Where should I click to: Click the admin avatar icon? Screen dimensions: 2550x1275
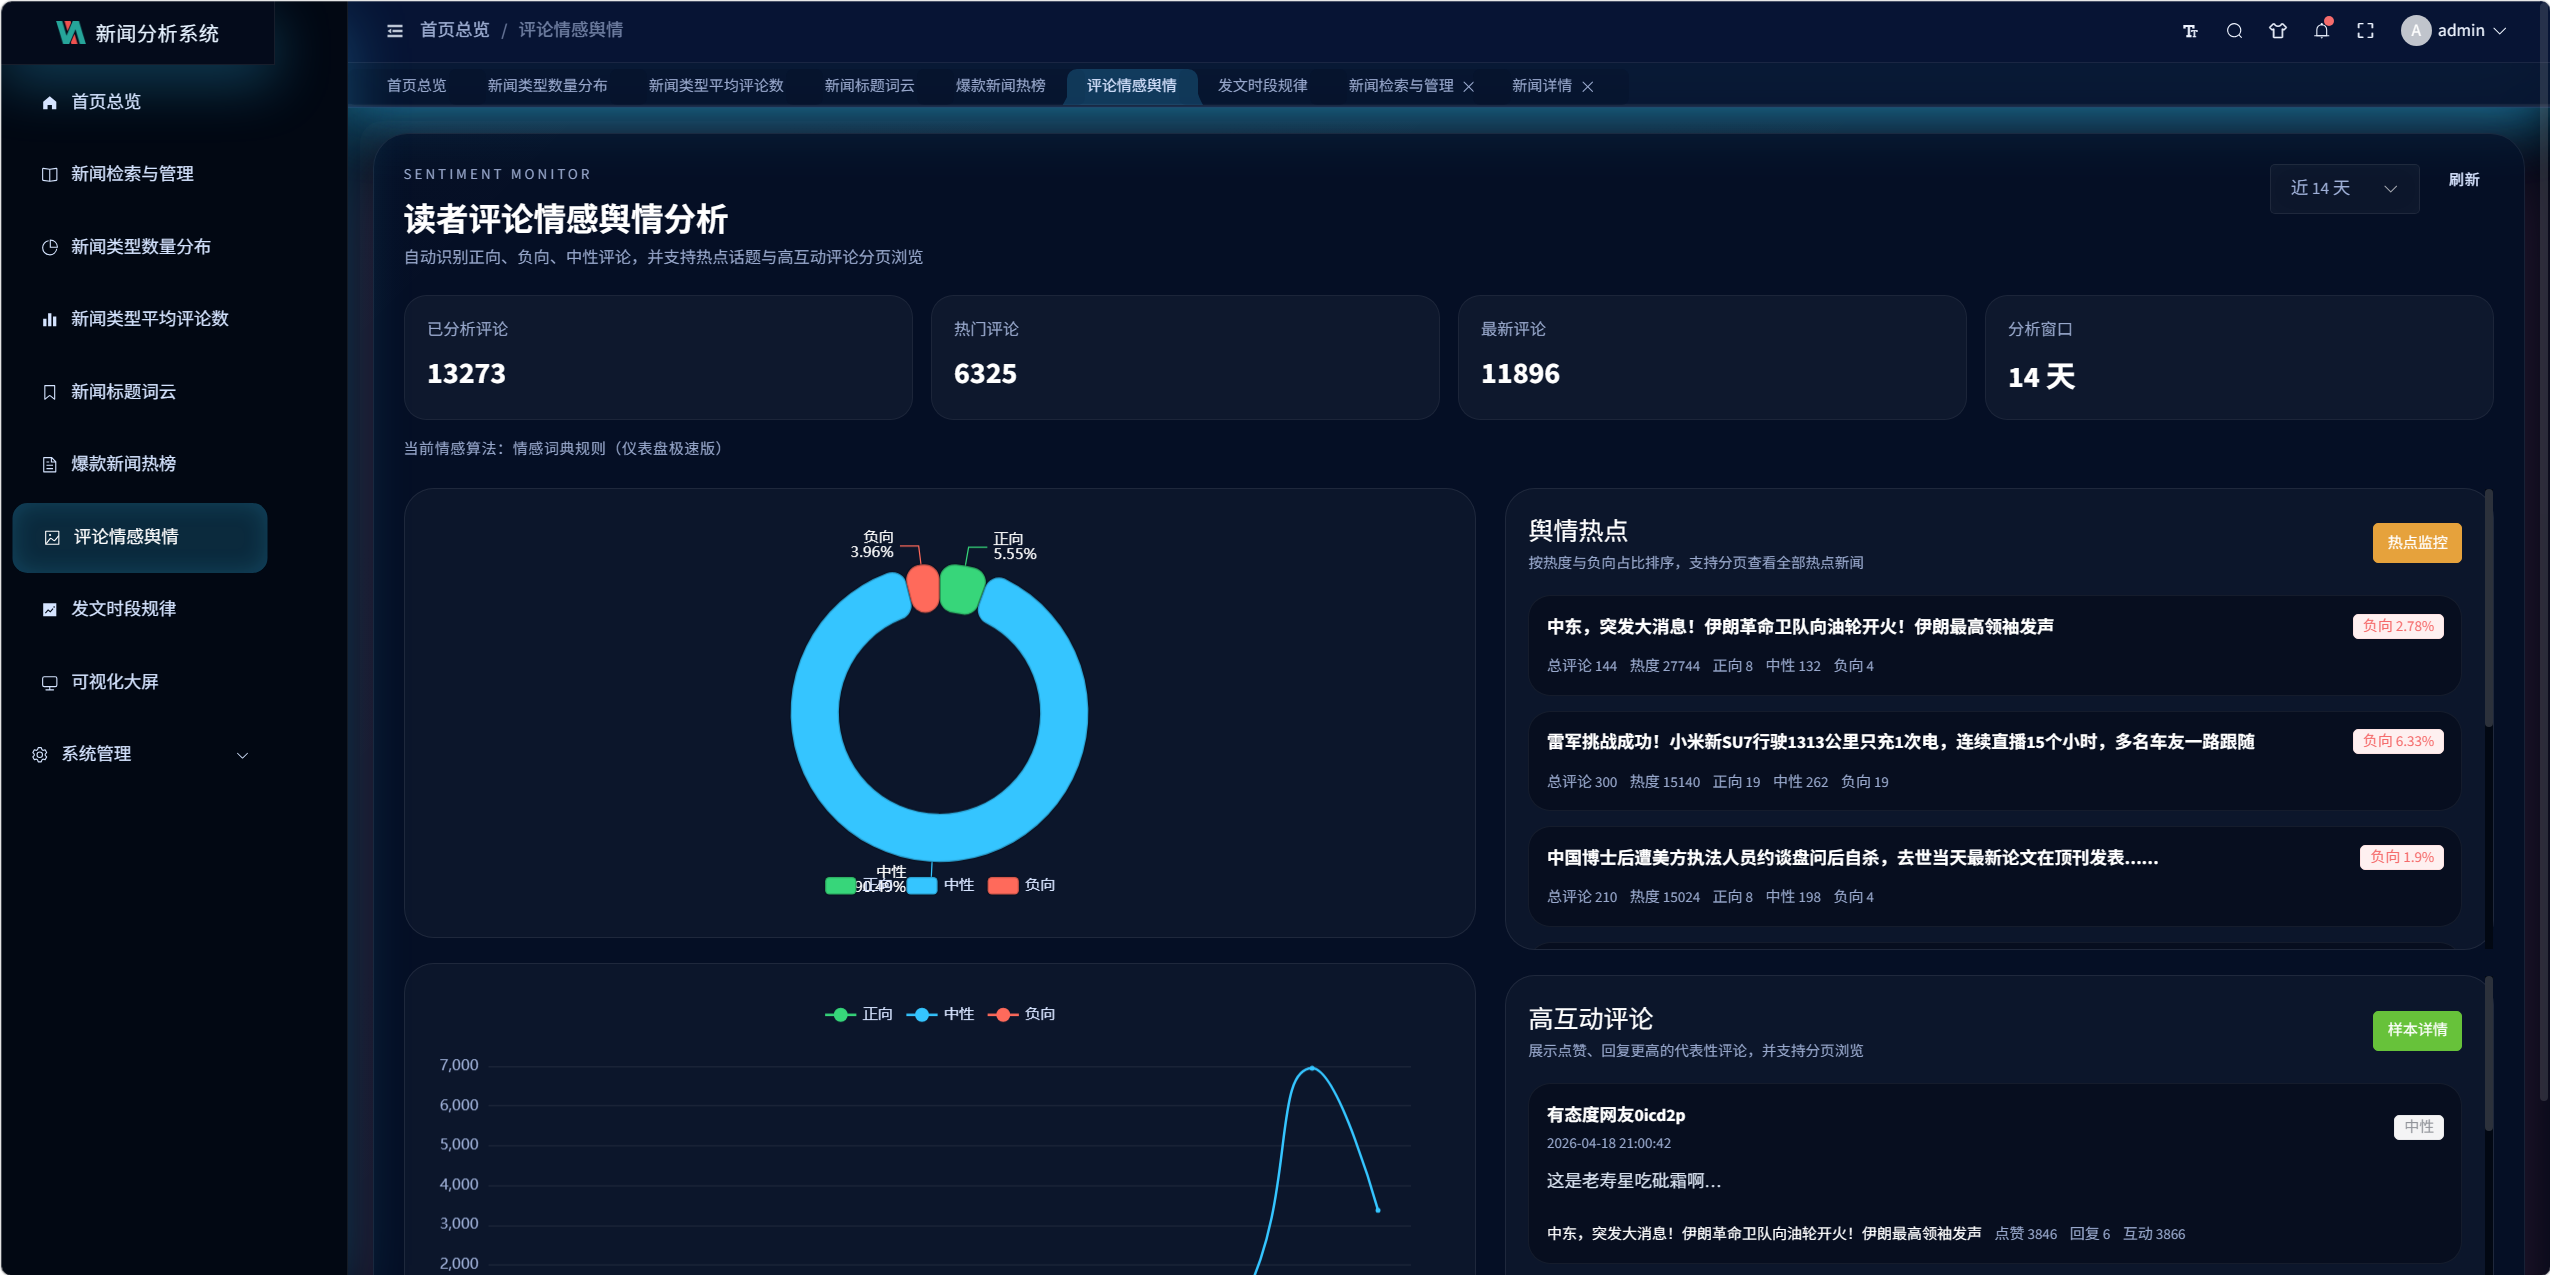tap(2415, 31)
